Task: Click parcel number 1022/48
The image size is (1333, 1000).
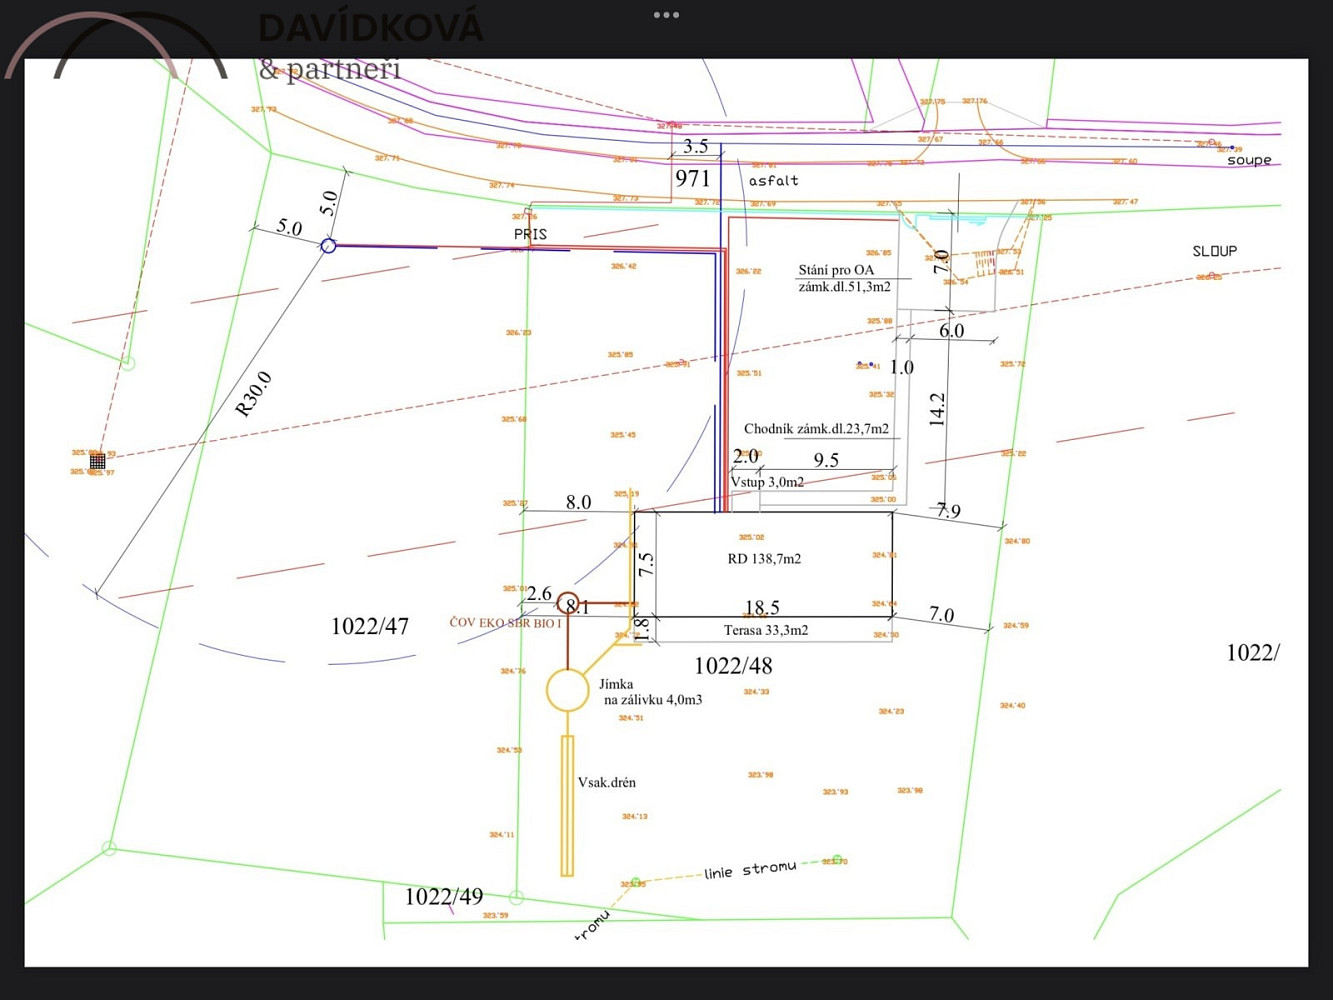Action: [x=733, y=666]
